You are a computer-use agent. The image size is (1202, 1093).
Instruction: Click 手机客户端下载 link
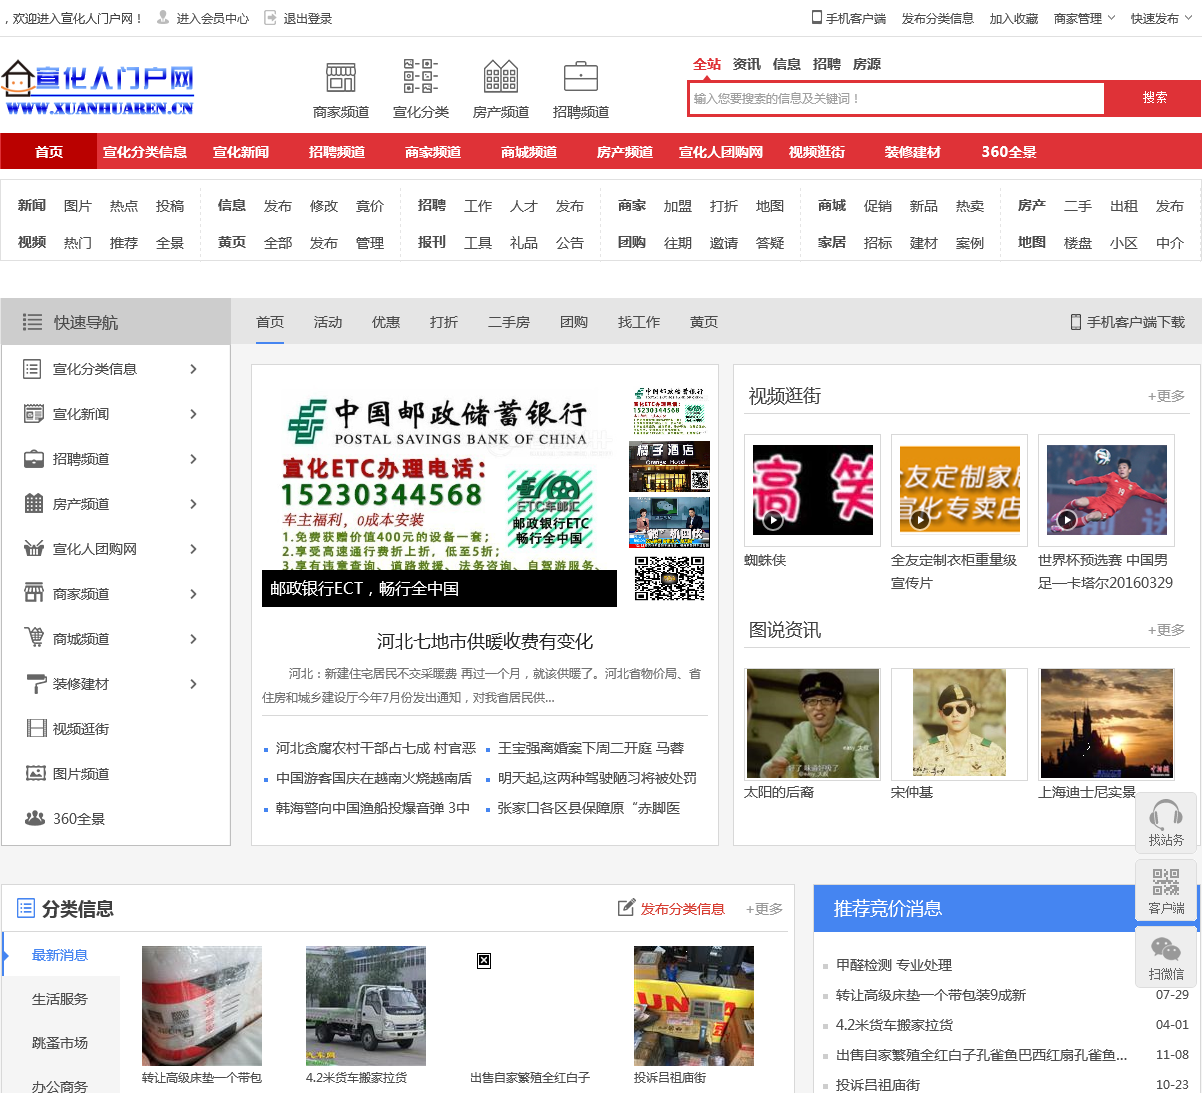[x=1127, y=322]
